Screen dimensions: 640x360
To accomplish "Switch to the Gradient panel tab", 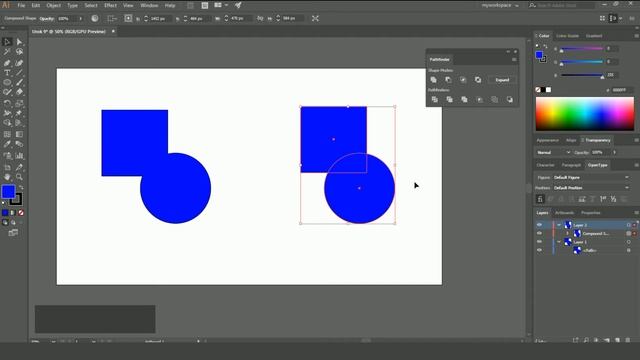I will [594, 36].
